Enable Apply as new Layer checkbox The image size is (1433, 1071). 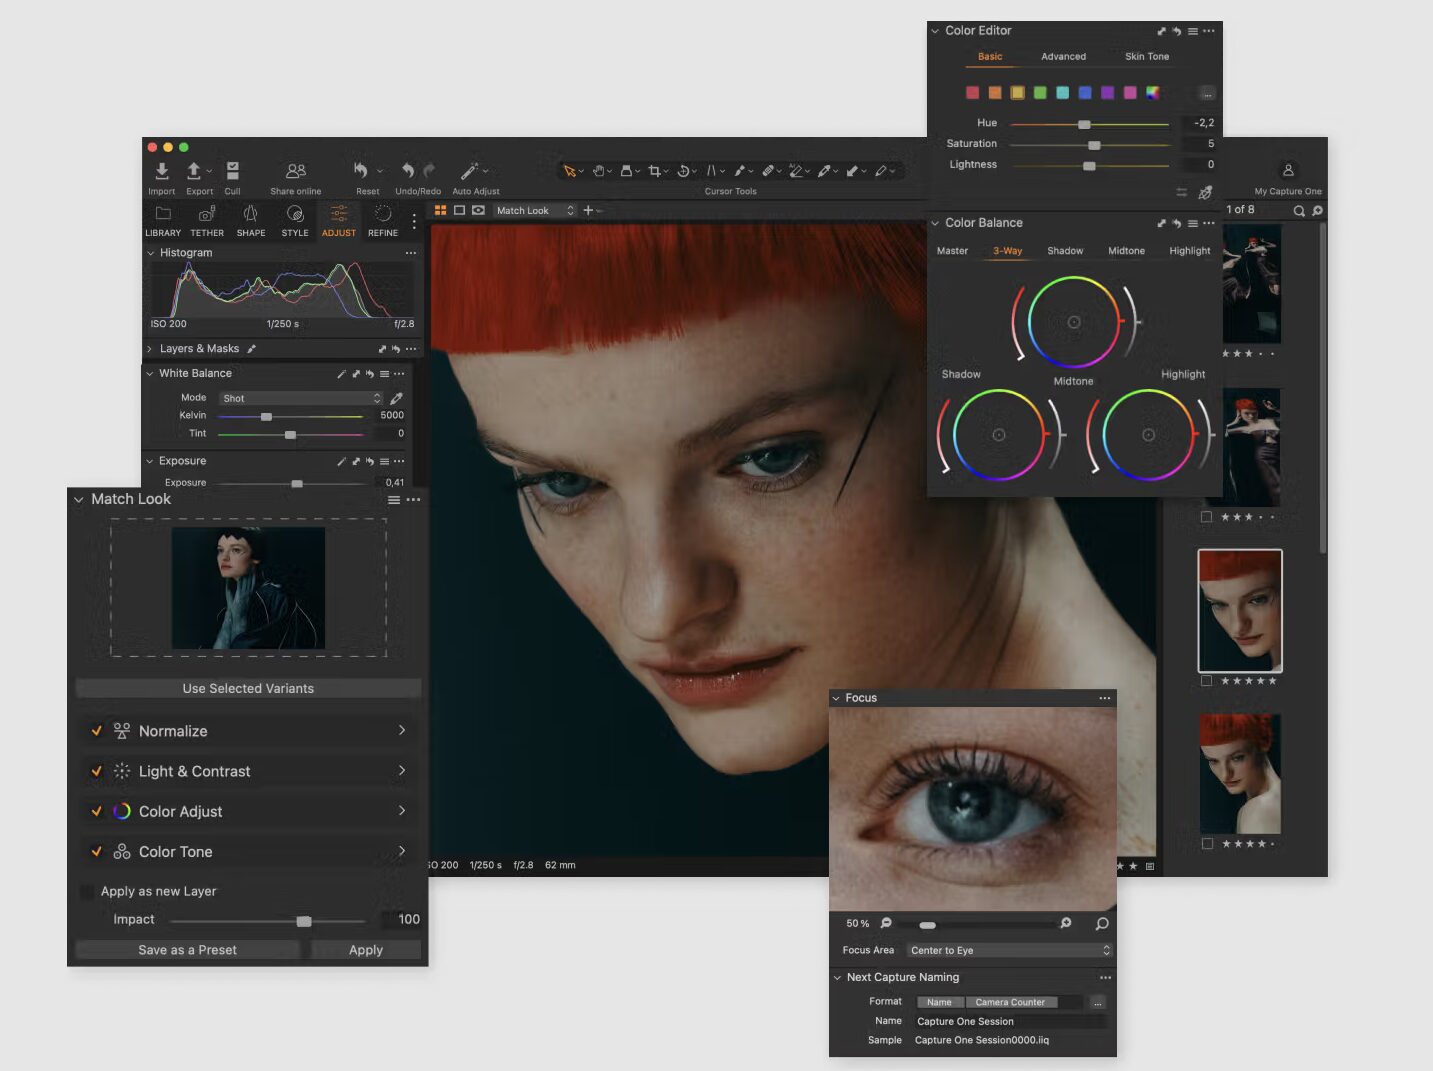click(x=87, y=892)
